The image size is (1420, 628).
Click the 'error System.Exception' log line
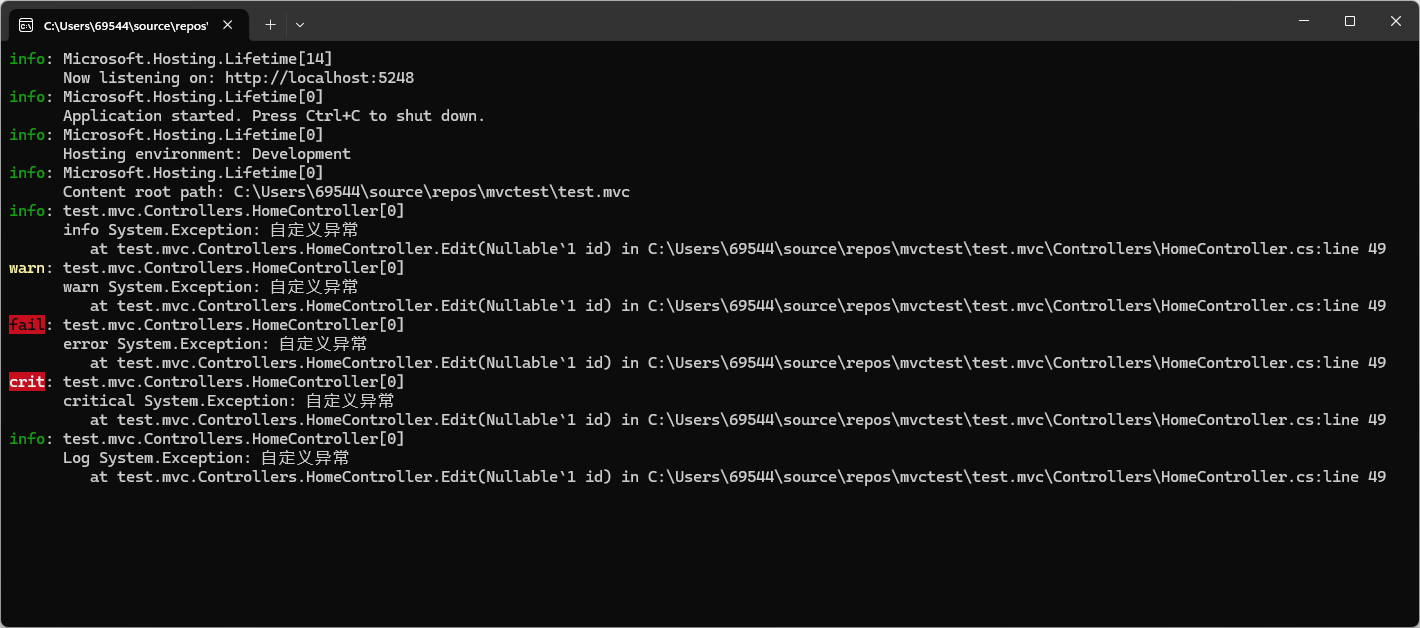click(x=215, y=344)
